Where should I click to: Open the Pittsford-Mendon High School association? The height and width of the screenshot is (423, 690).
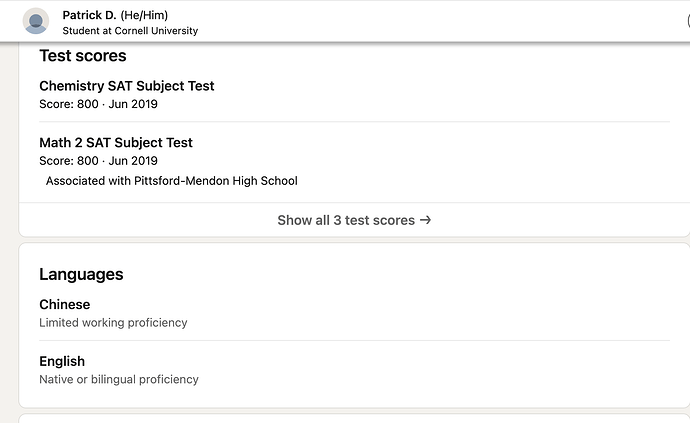172,181
